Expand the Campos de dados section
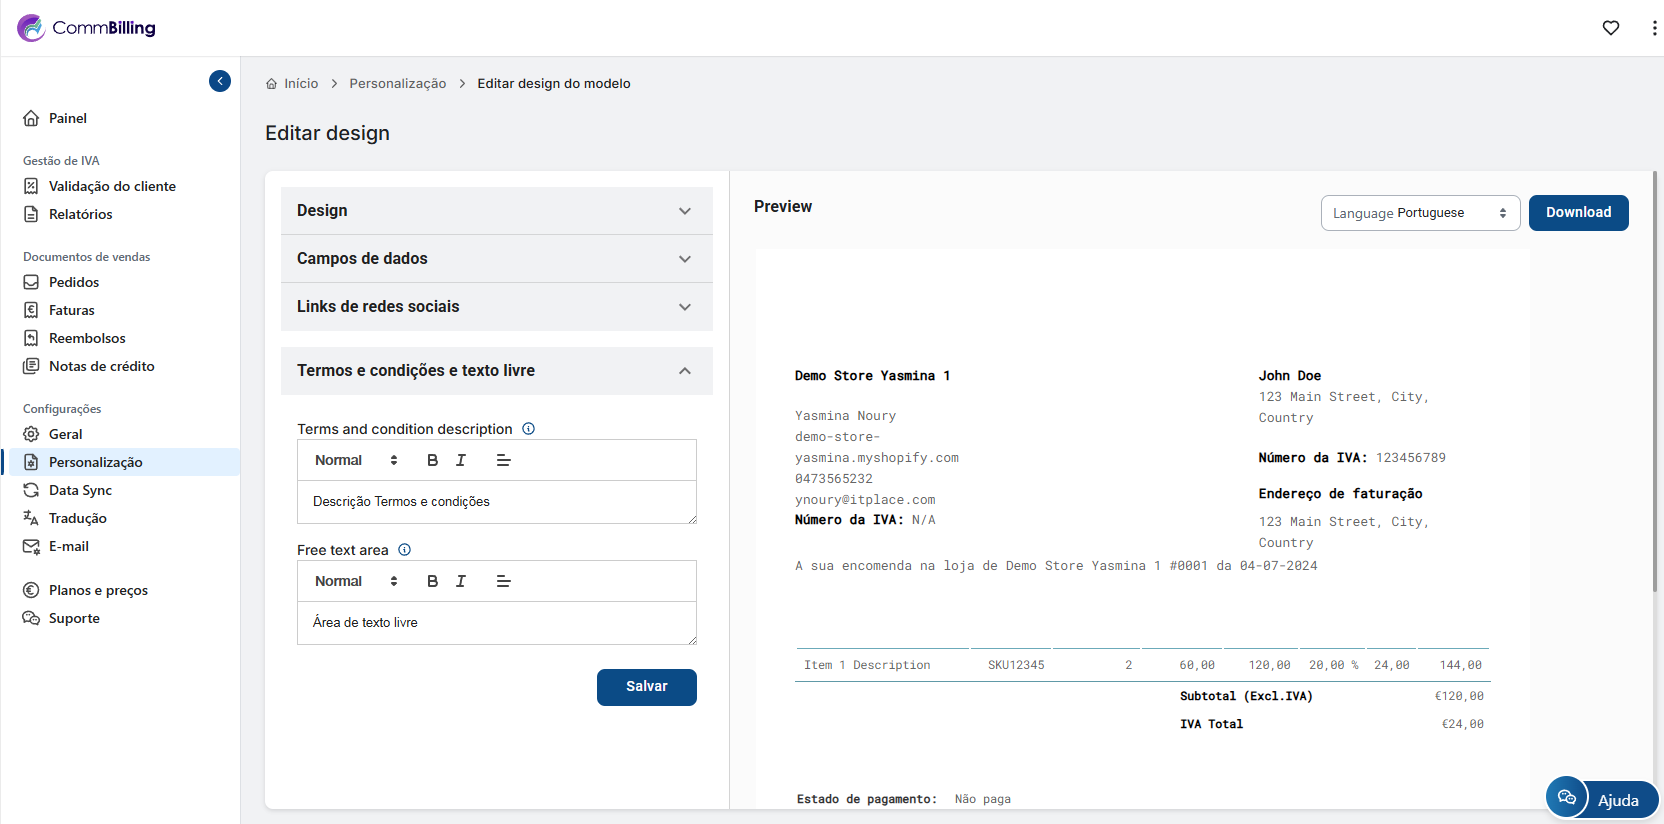 (x=496, y=259)
